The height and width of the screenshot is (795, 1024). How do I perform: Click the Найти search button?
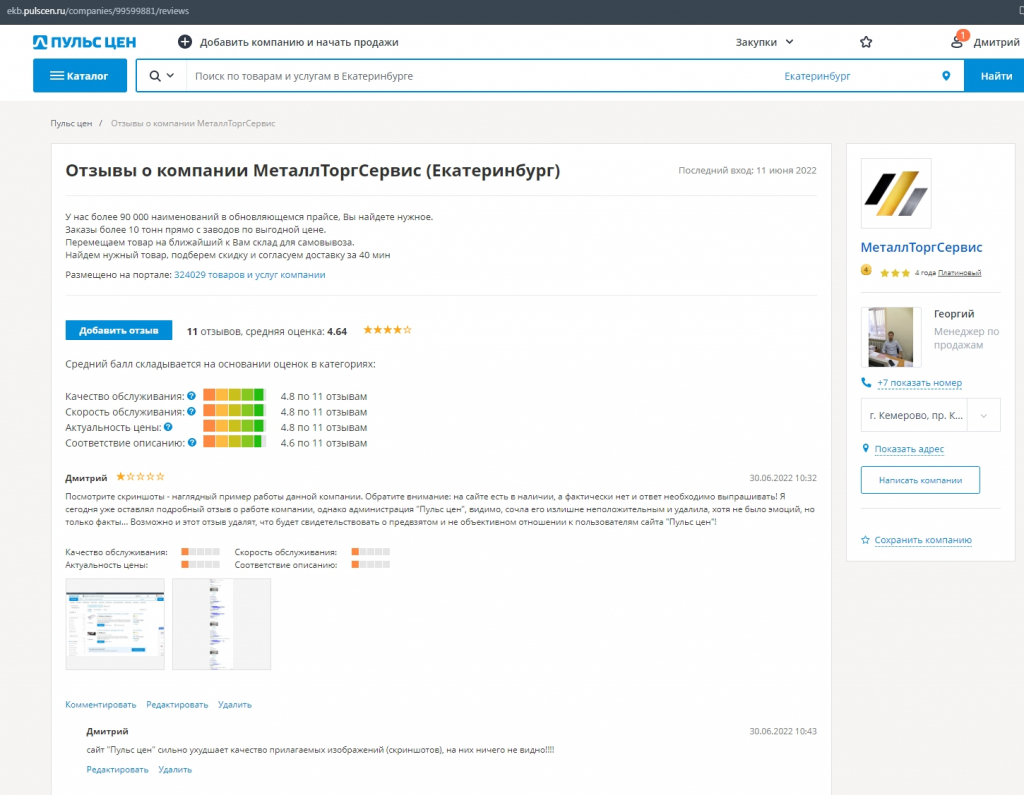[996, 76]
